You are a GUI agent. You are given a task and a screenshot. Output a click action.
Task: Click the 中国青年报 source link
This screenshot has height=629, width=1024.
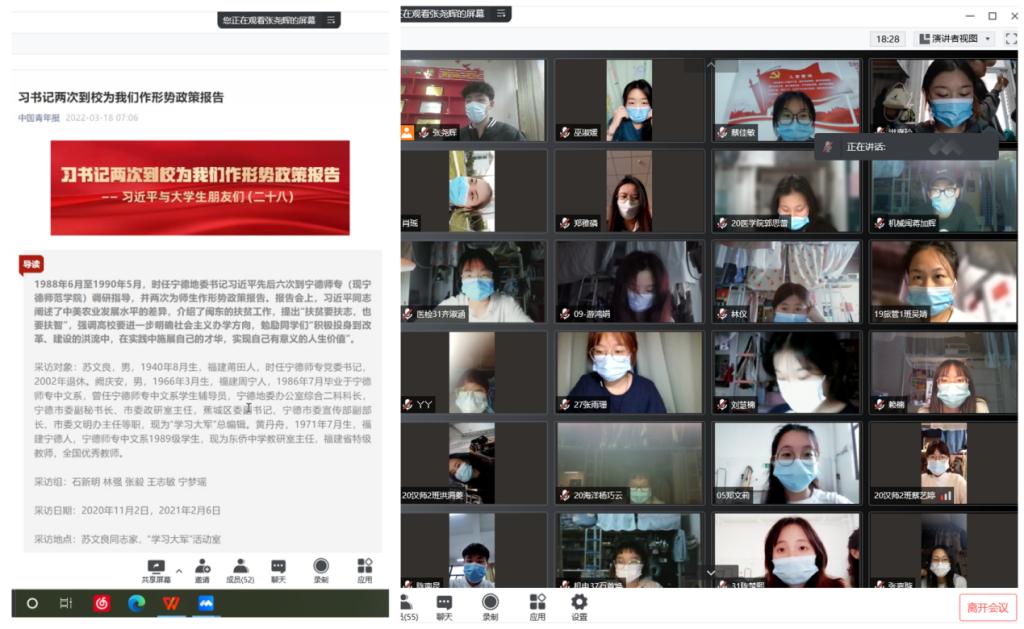39,118
